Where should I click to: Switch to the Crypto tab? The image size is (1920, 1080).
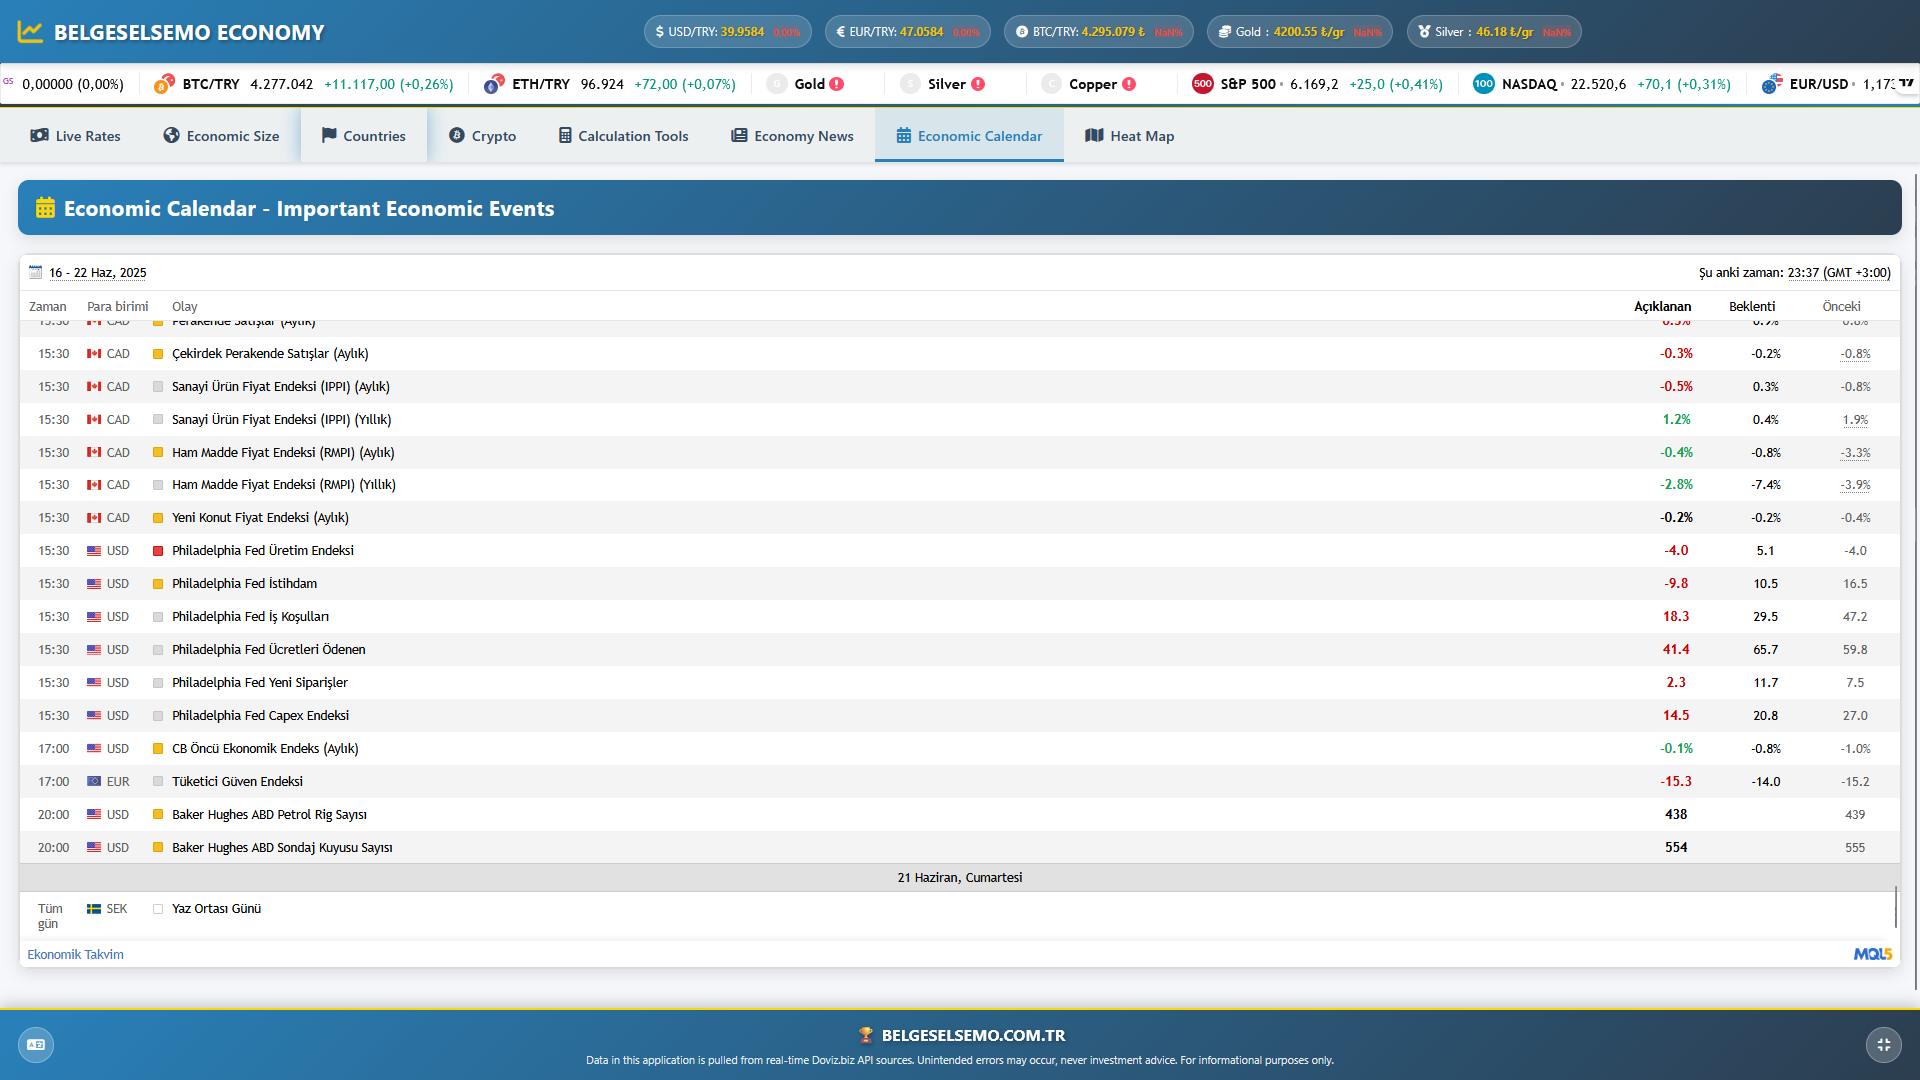(x=483, y=136)
